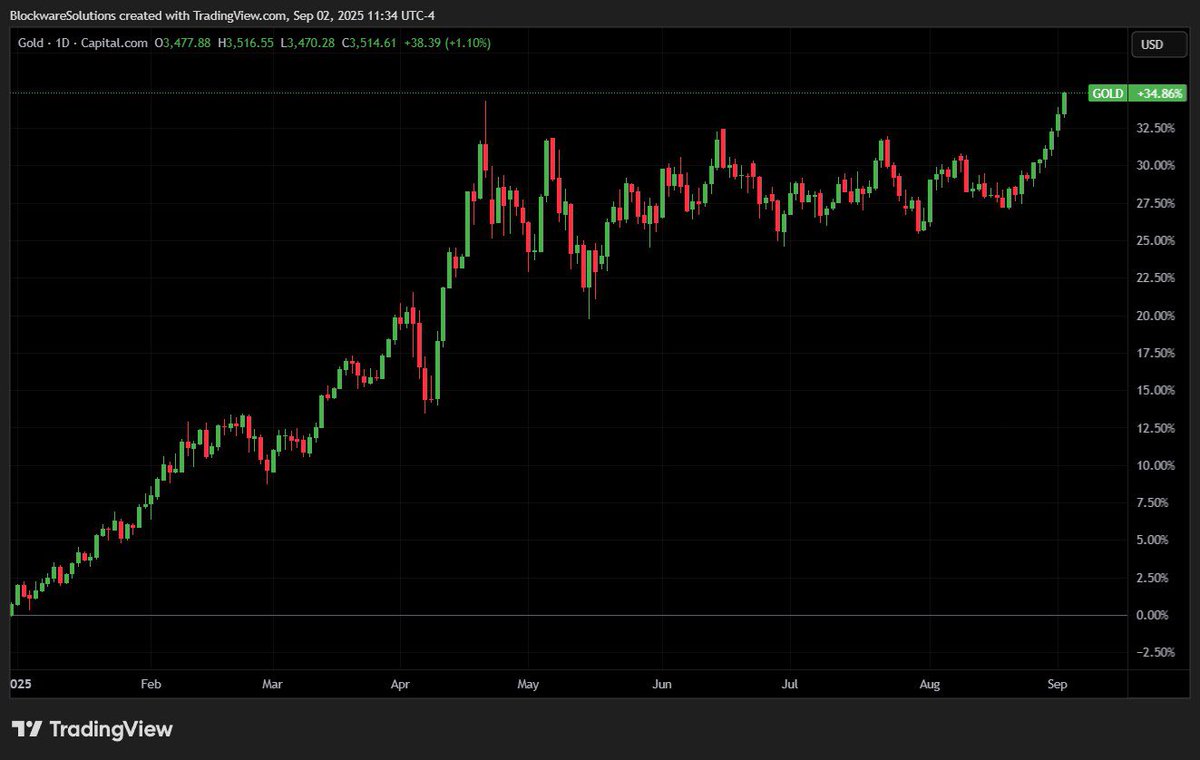
Task: Open the price scale by clicking 30.00%
Action: (x=1154, y=165)
